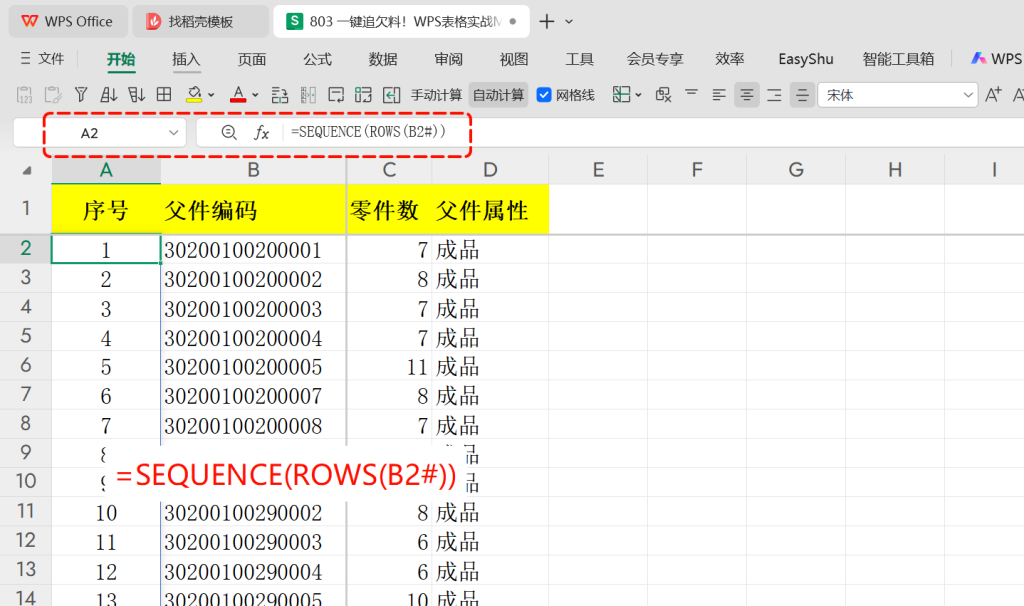
Task: Click the split column icon
Action: coord(308,95)
